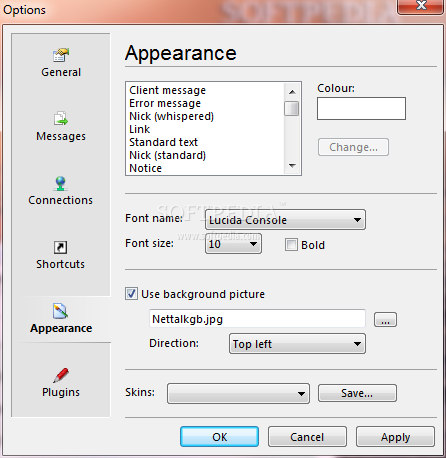The width and height of the screenshot is (446, 458).
Task: Expand the Direction dropdown
Action: [x=297, y=344]
